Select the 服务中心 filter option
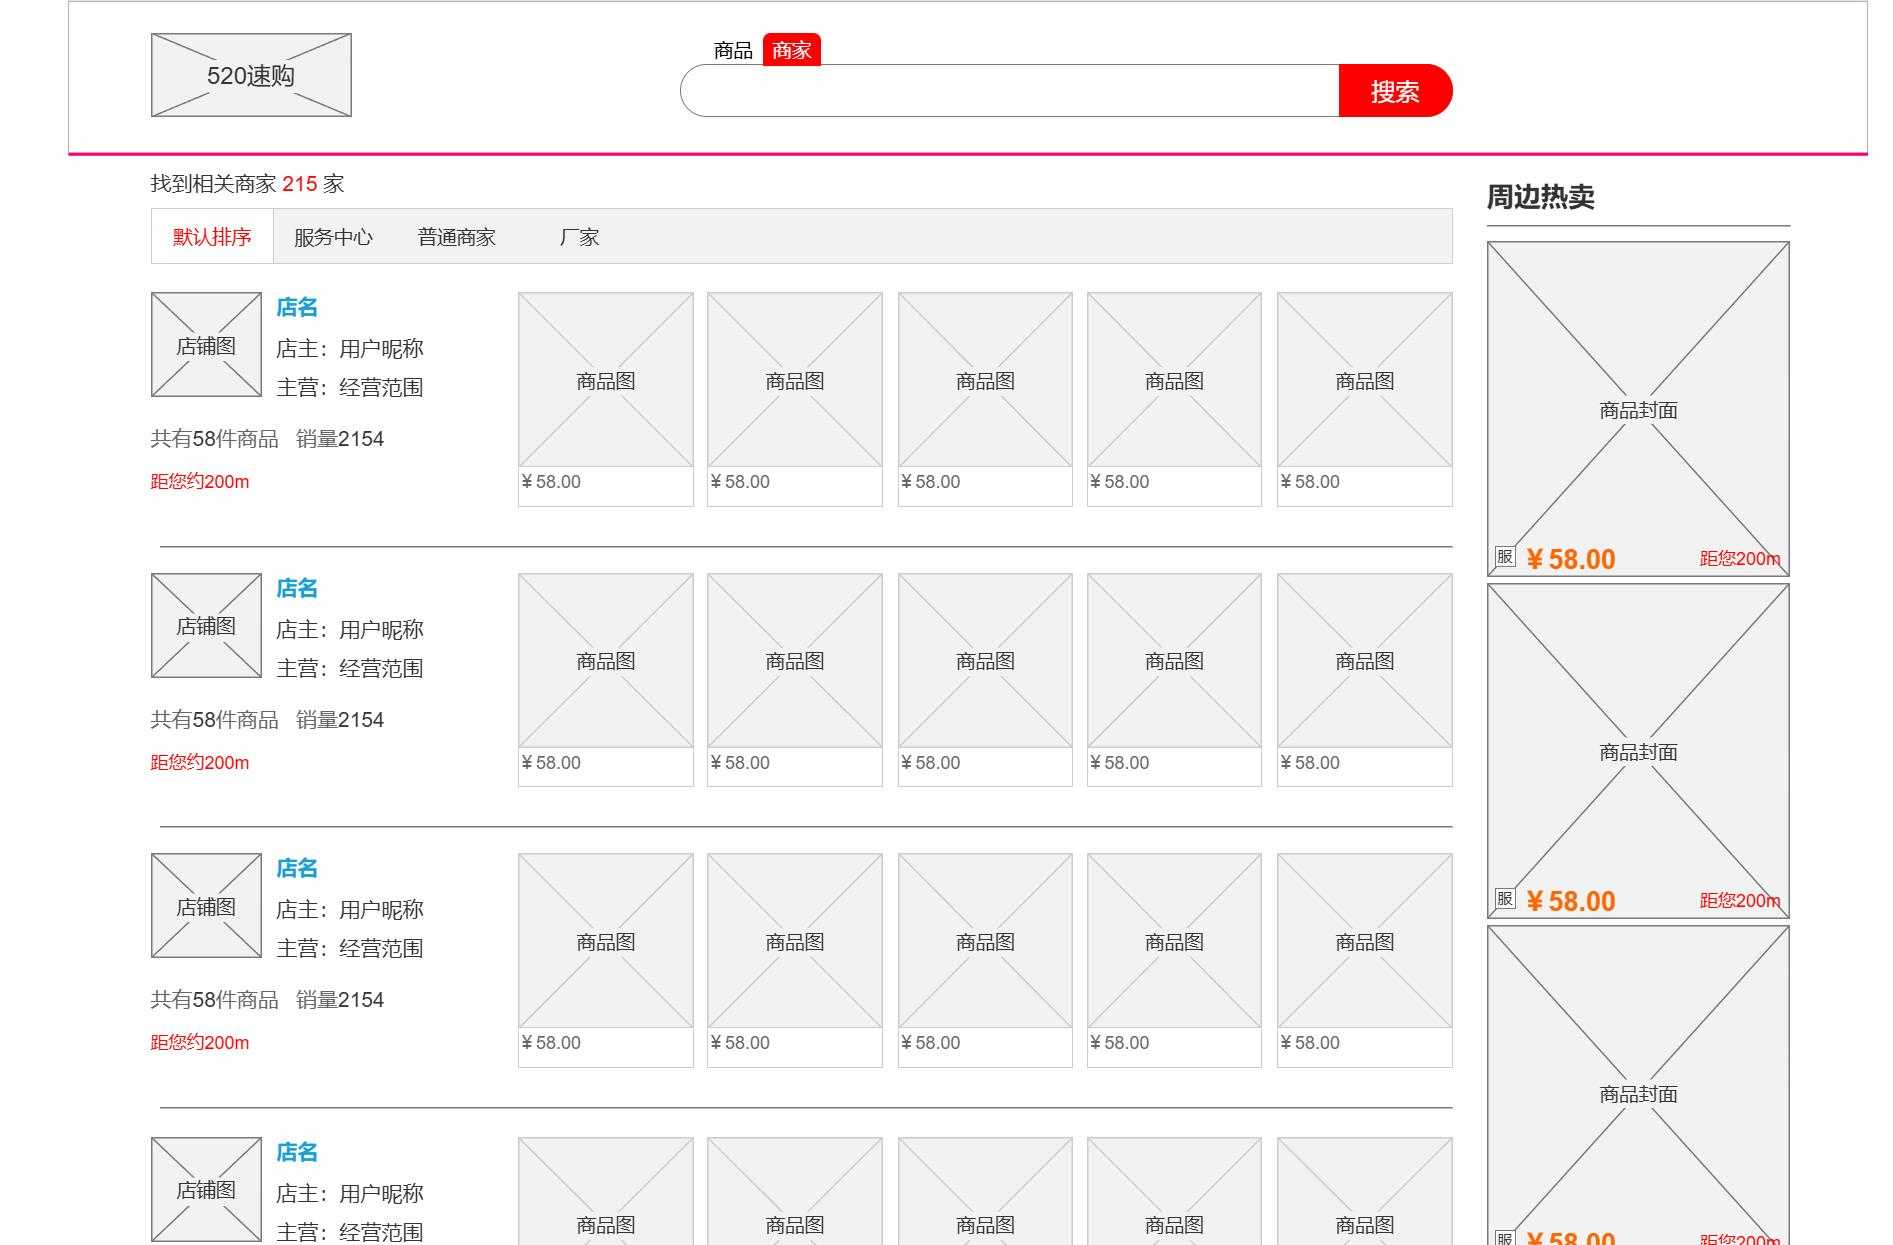The height and width of the screenshot is (1245, 1893). tap(333, 236)
